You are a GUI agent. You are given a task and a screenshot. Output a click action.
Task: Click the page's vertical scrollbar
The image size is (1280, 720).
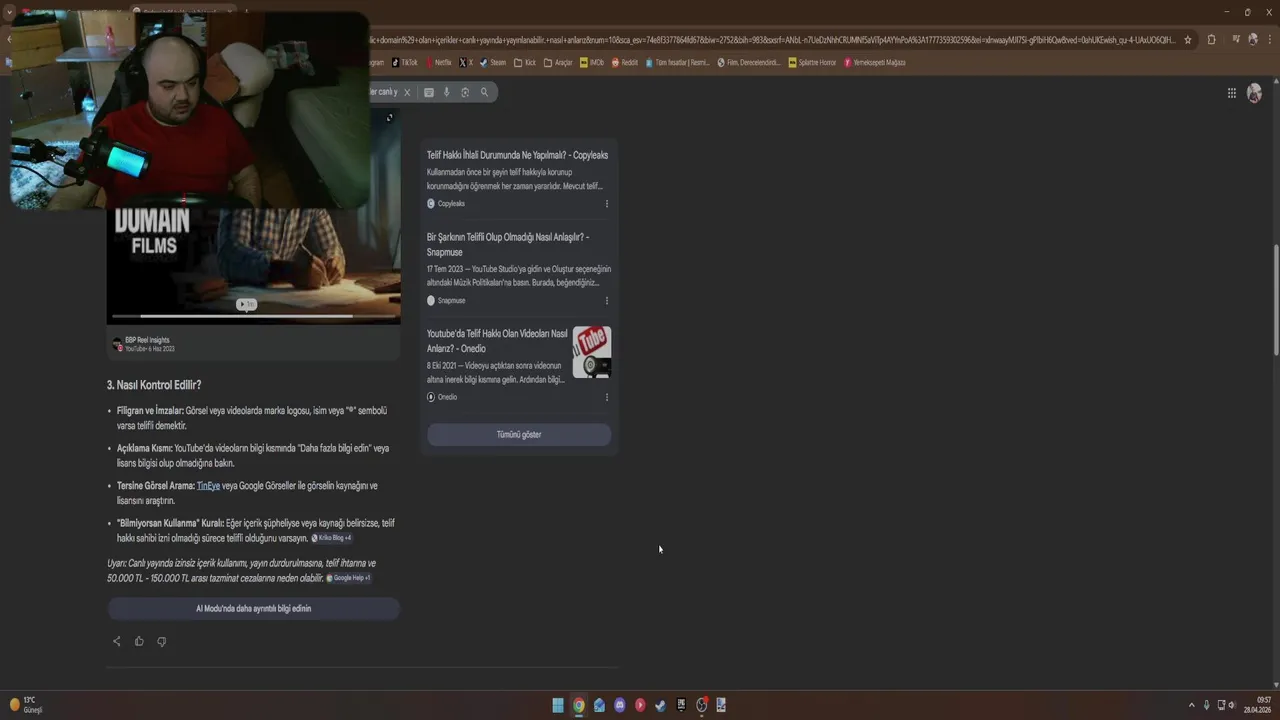tap(1275, 299)
